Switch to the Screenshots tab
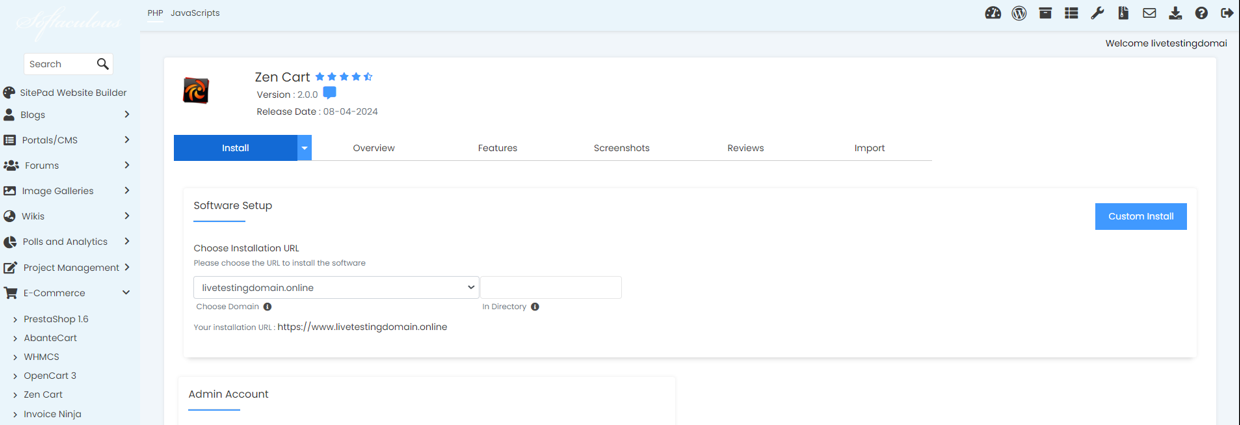 pos(621,148)
